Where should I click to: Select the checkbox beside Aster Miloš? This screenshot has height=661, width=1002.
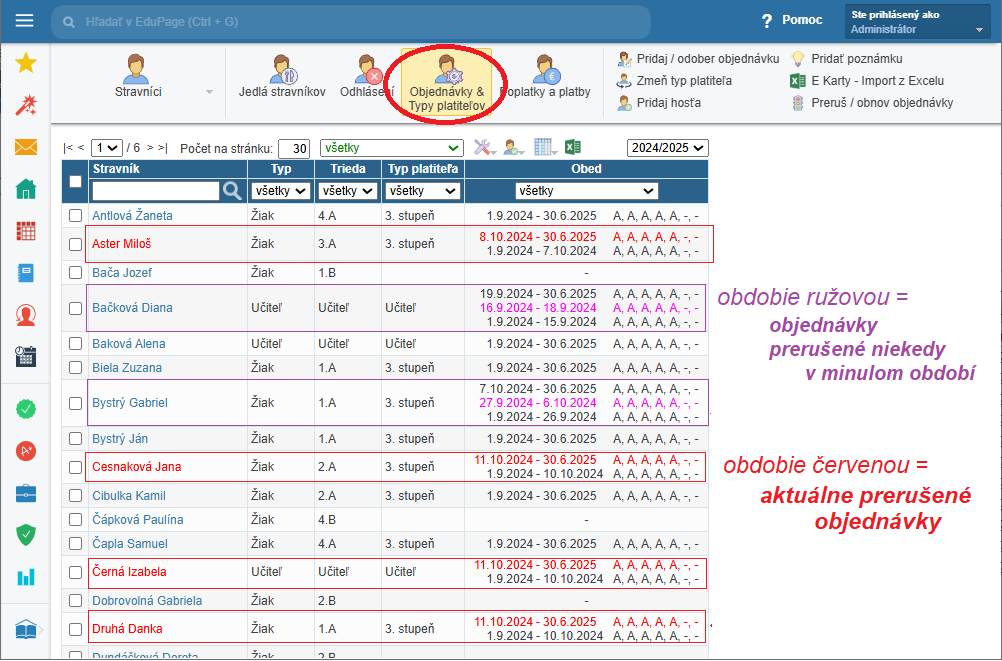coord(76,244)
